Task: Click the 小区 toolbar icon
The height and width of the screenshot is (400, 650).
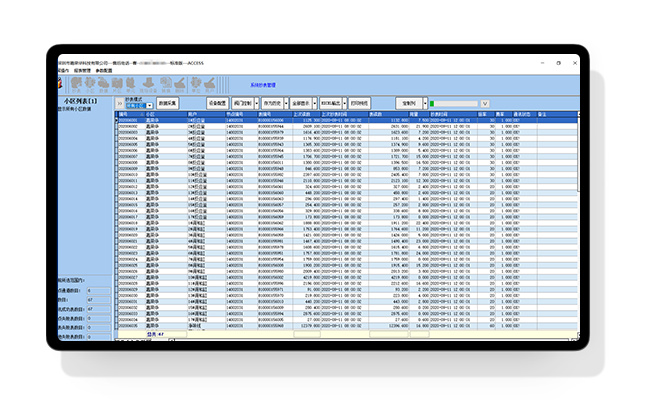Action: coord(90,85)
